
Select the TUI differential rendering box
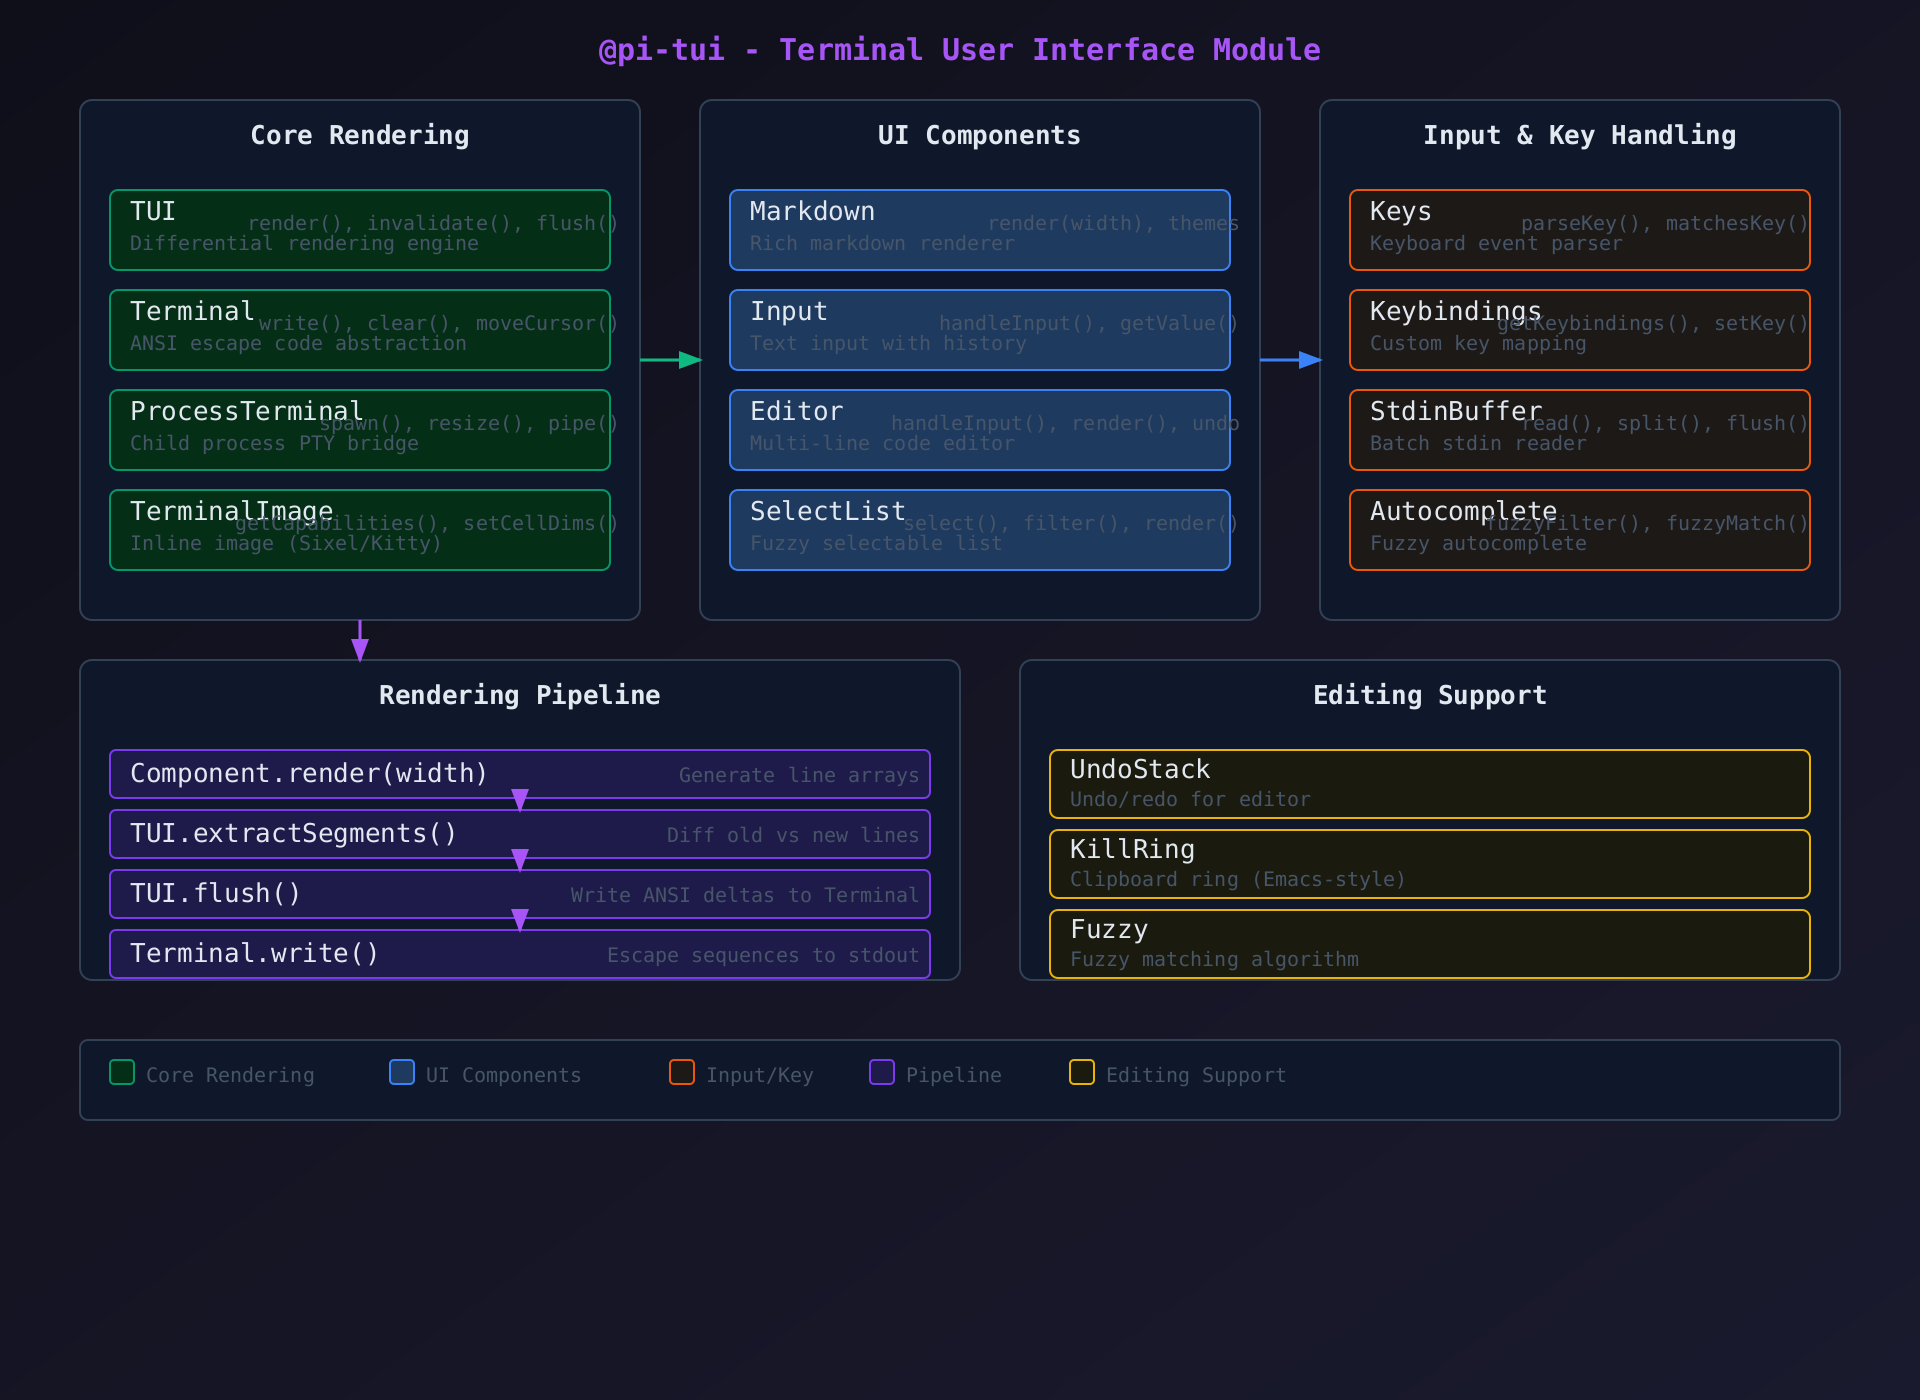(360, 230)
